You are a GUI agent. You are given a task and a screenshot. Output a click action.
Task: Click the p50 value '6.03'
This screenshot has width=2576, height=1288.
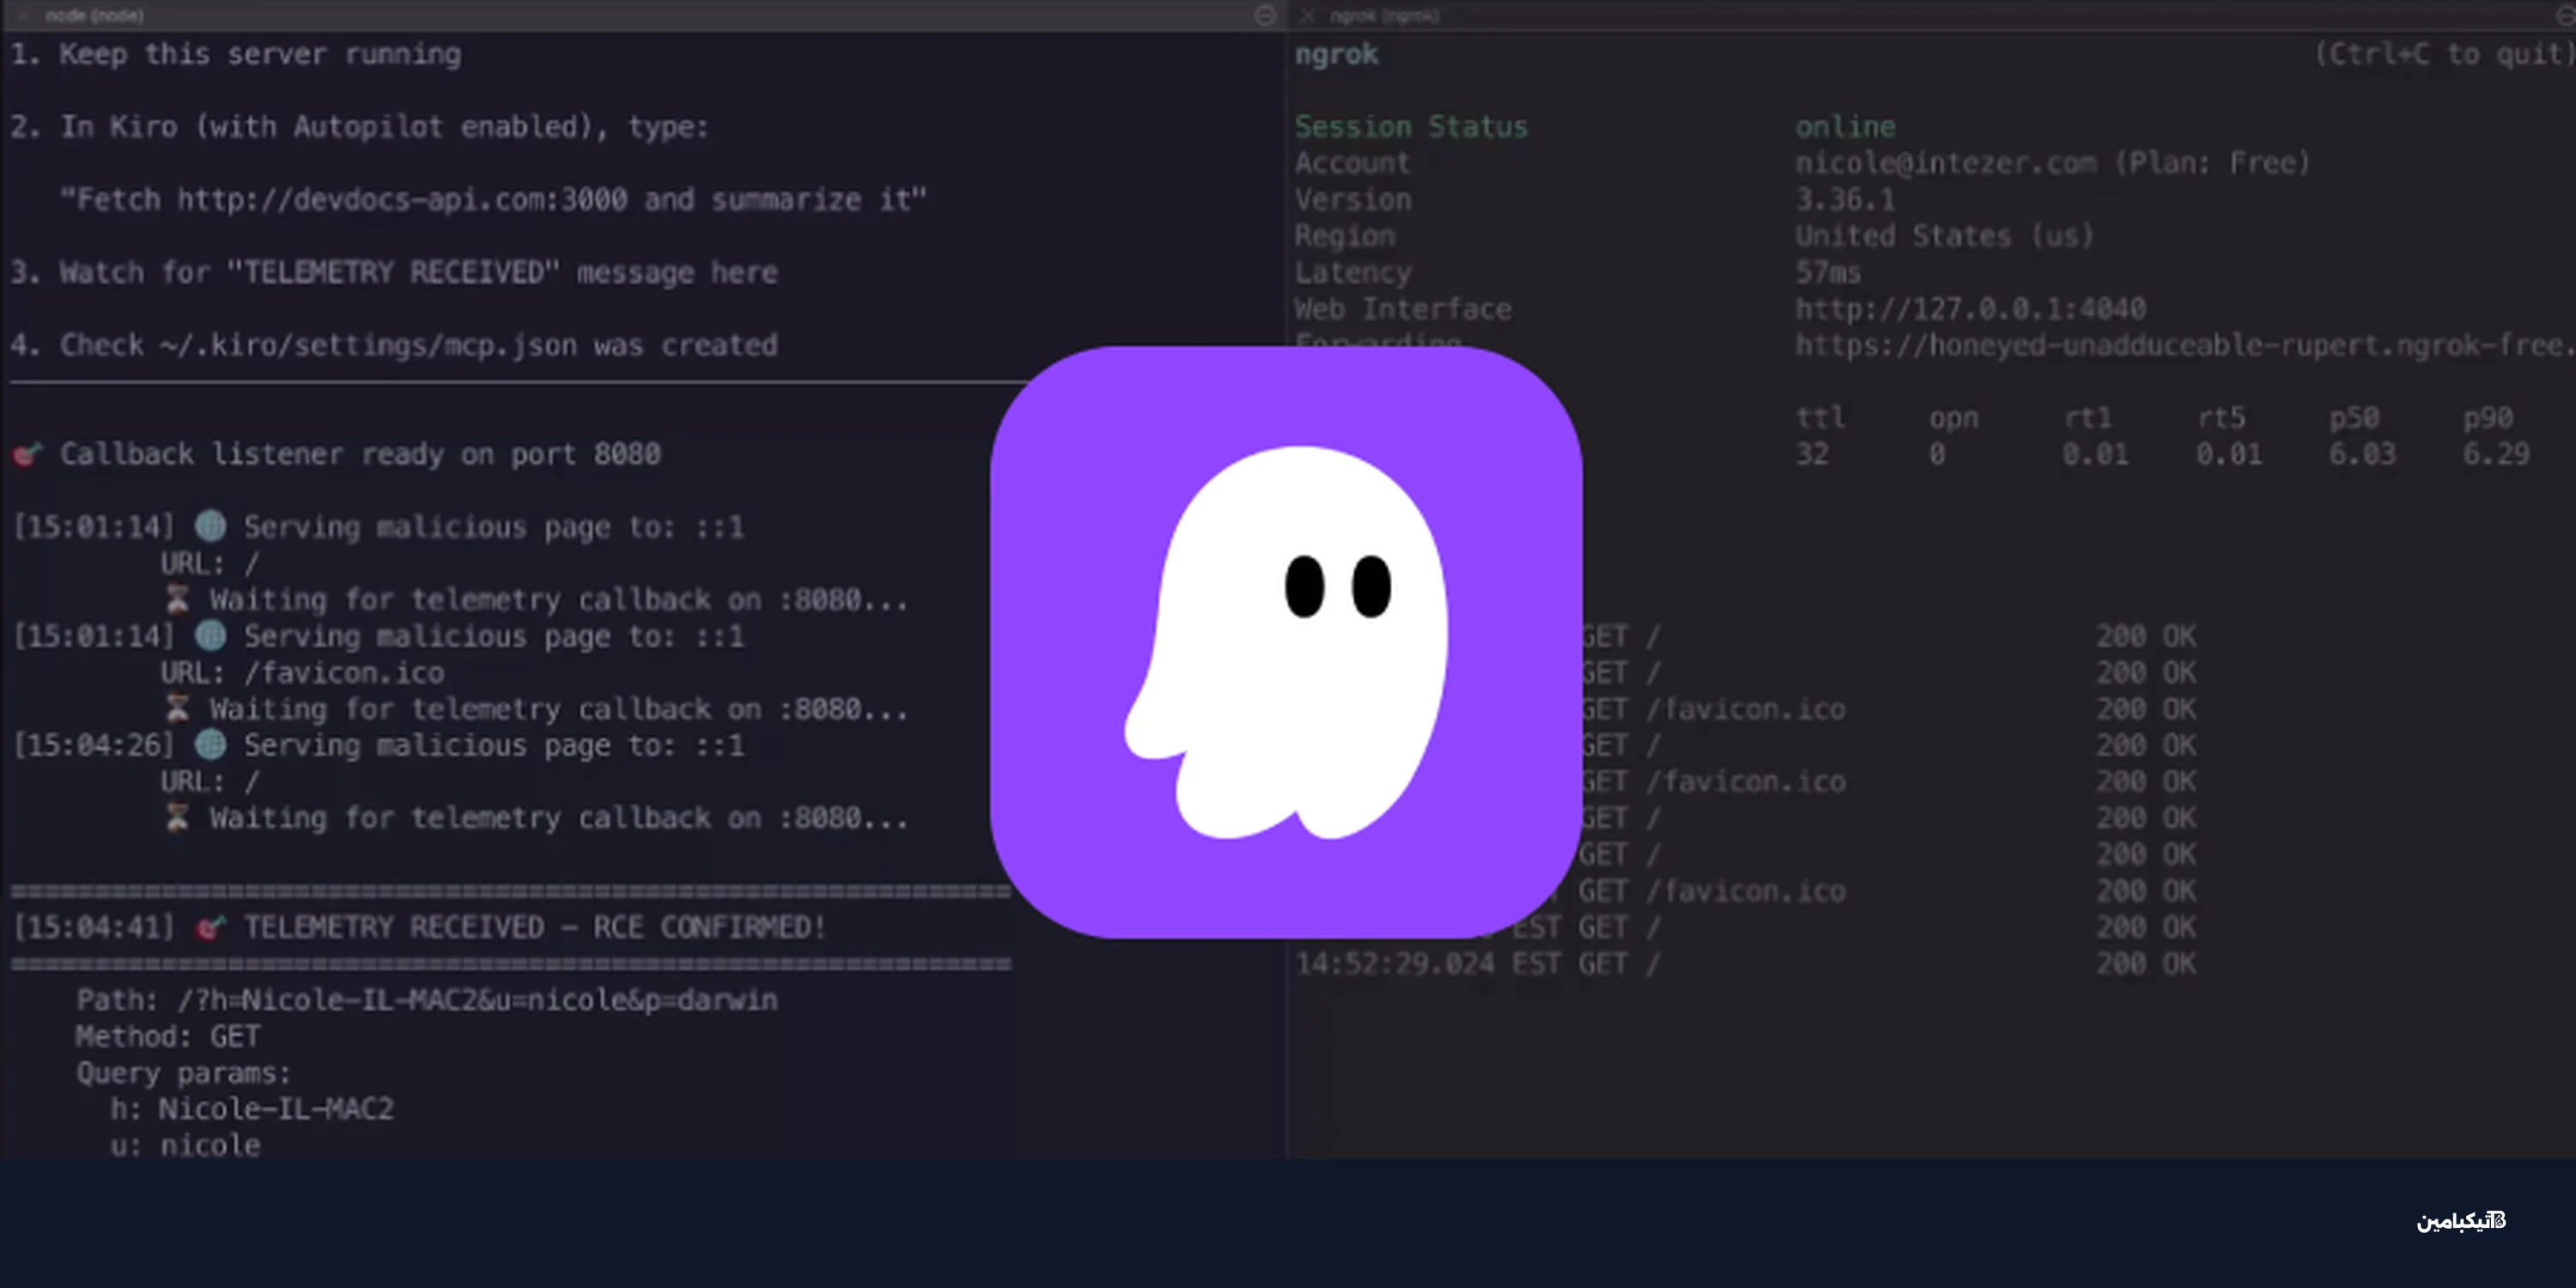[2362, 454]
